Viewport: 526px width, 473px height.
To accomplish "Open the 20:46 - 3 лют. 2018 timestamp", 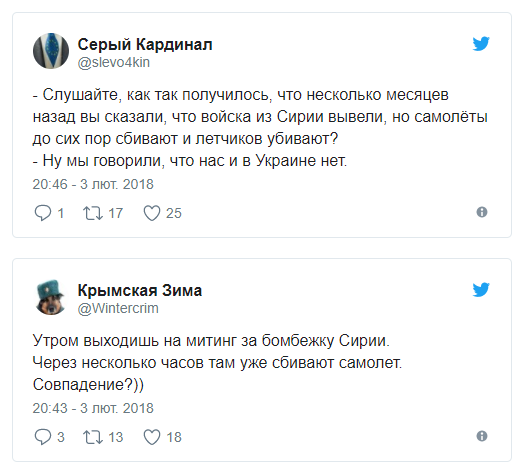I will pyautogui.click(x=93, y=184).
